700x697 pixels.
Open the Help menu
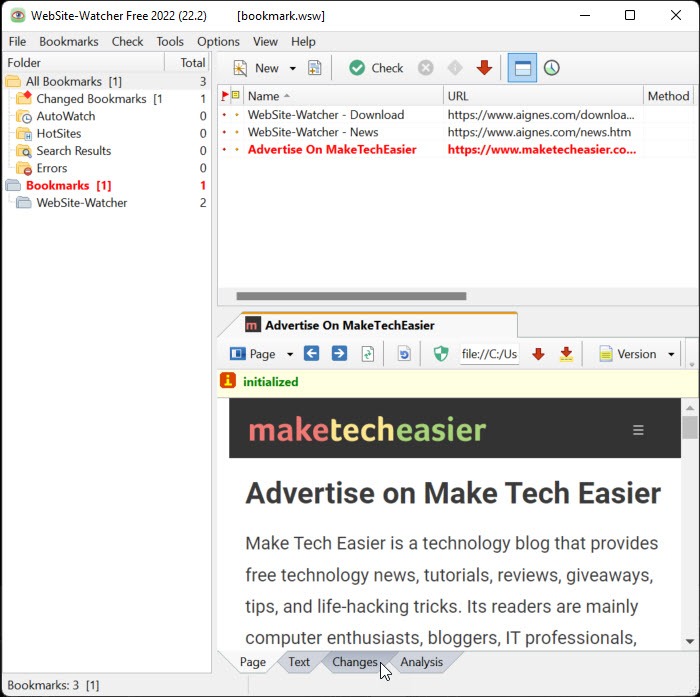coord(303,42)
